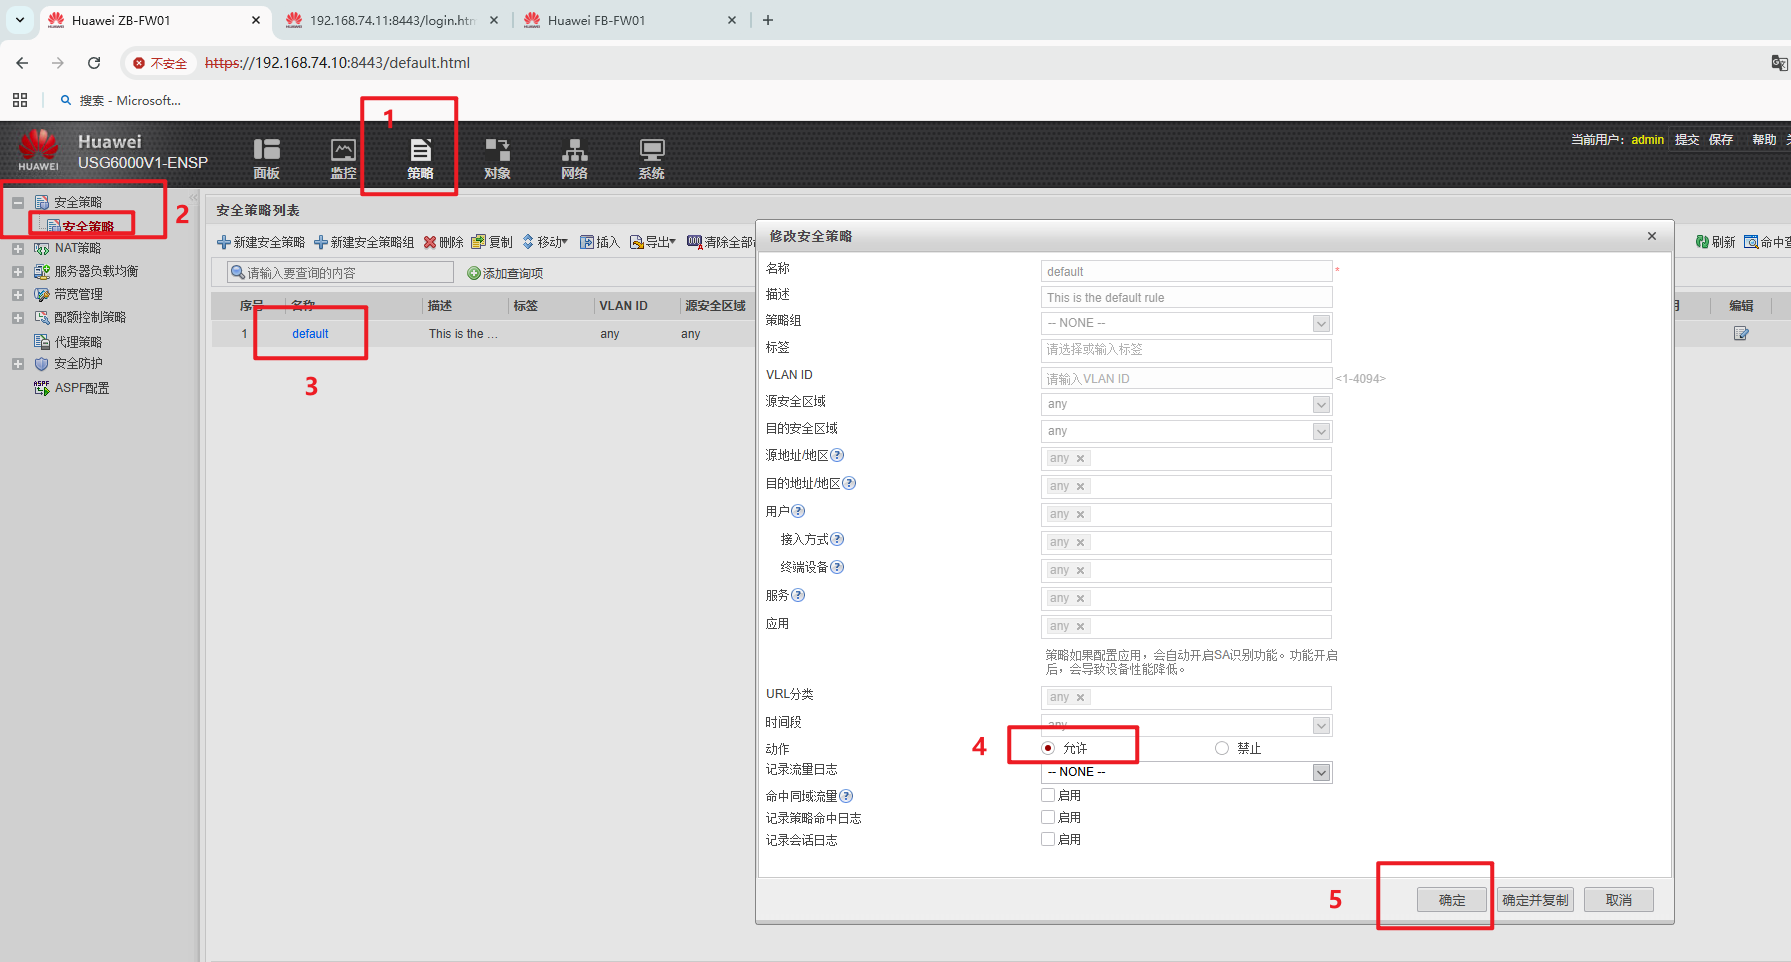Open the 系统 system icon
This screenshot has width=1791, height=962.
[x=651, y=158]
